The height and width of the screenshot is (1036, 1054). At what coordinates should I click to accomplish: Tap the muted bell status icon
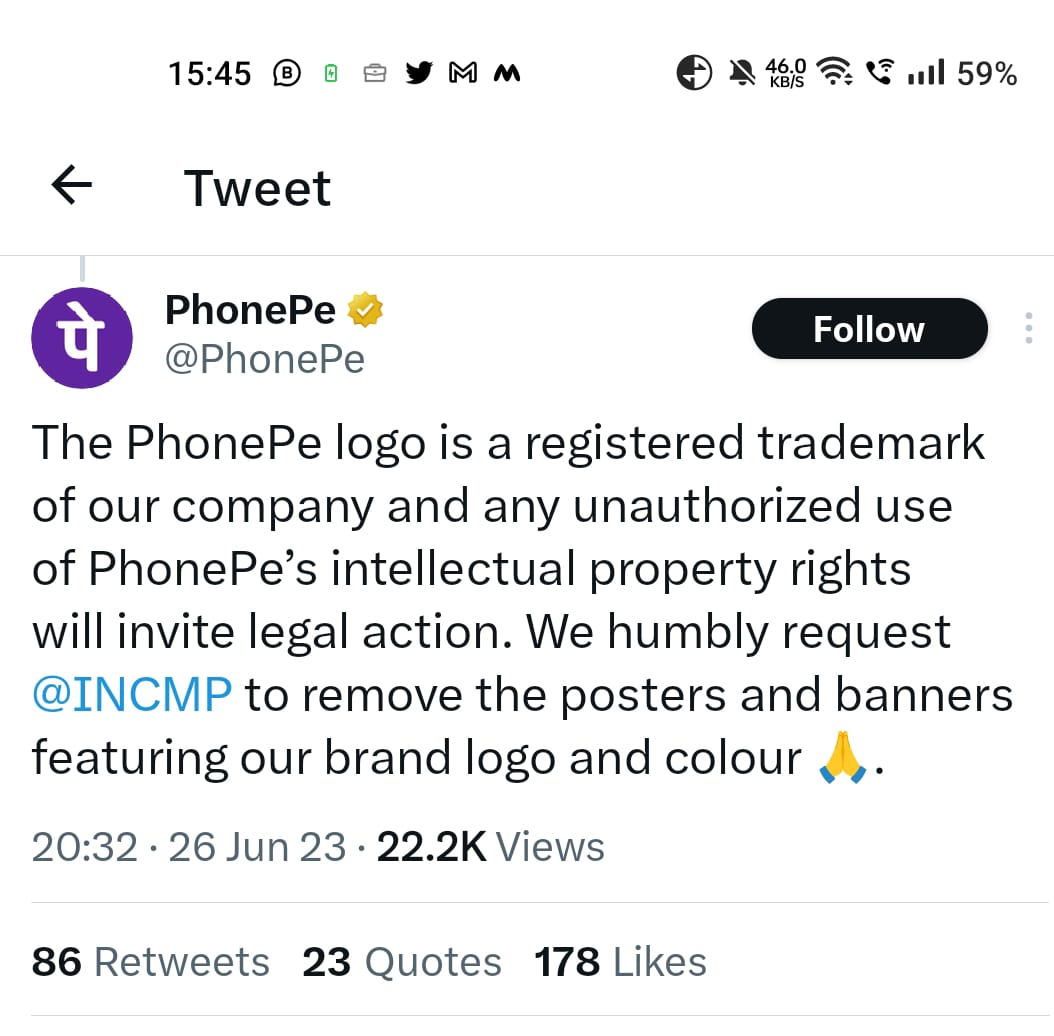[x=742, y=73]
